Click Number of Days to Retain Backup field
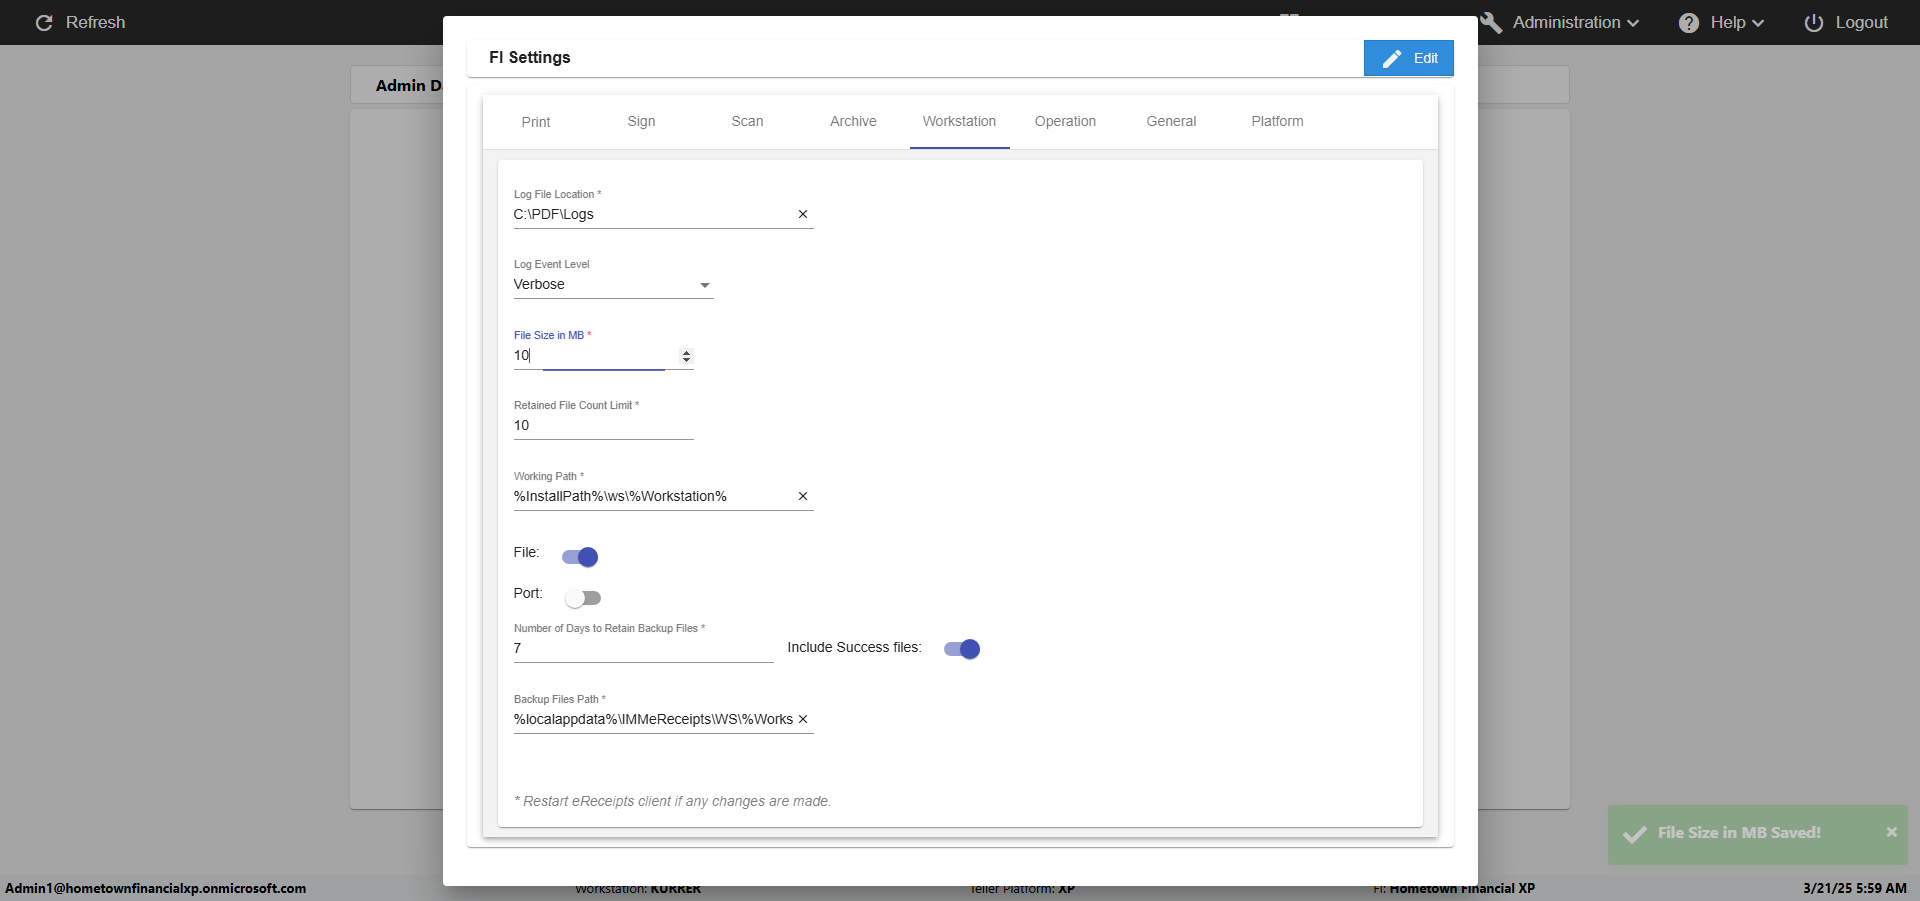 pyautogui.click(x=644, y=648)
